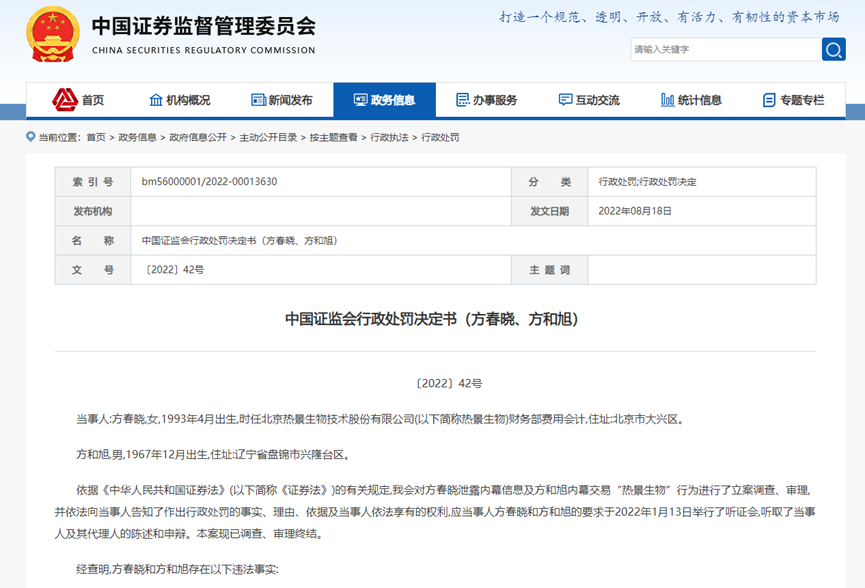Click the 名称 value in the info table

(239, 240)
